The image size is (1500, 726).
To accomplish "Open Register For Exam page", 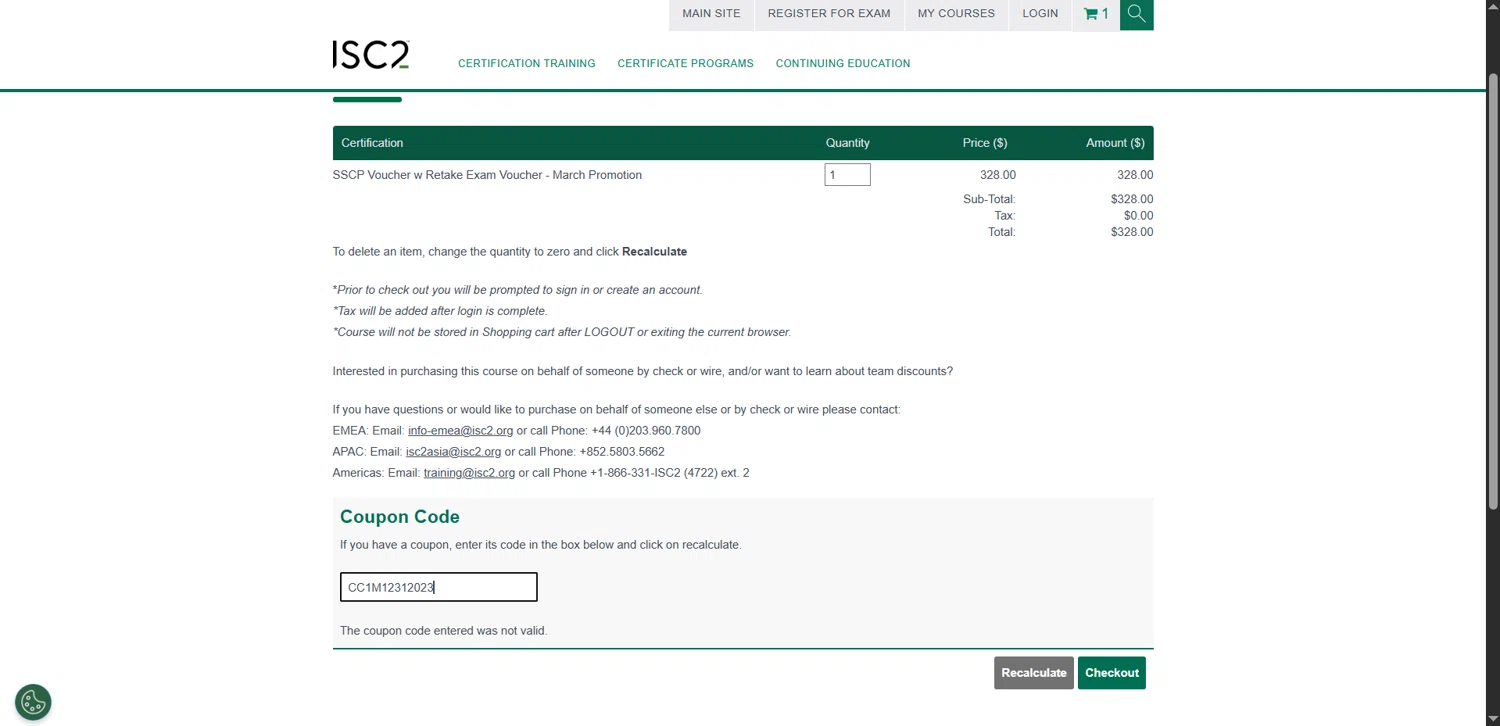I will pyautogui.click(x=829, y=14).
